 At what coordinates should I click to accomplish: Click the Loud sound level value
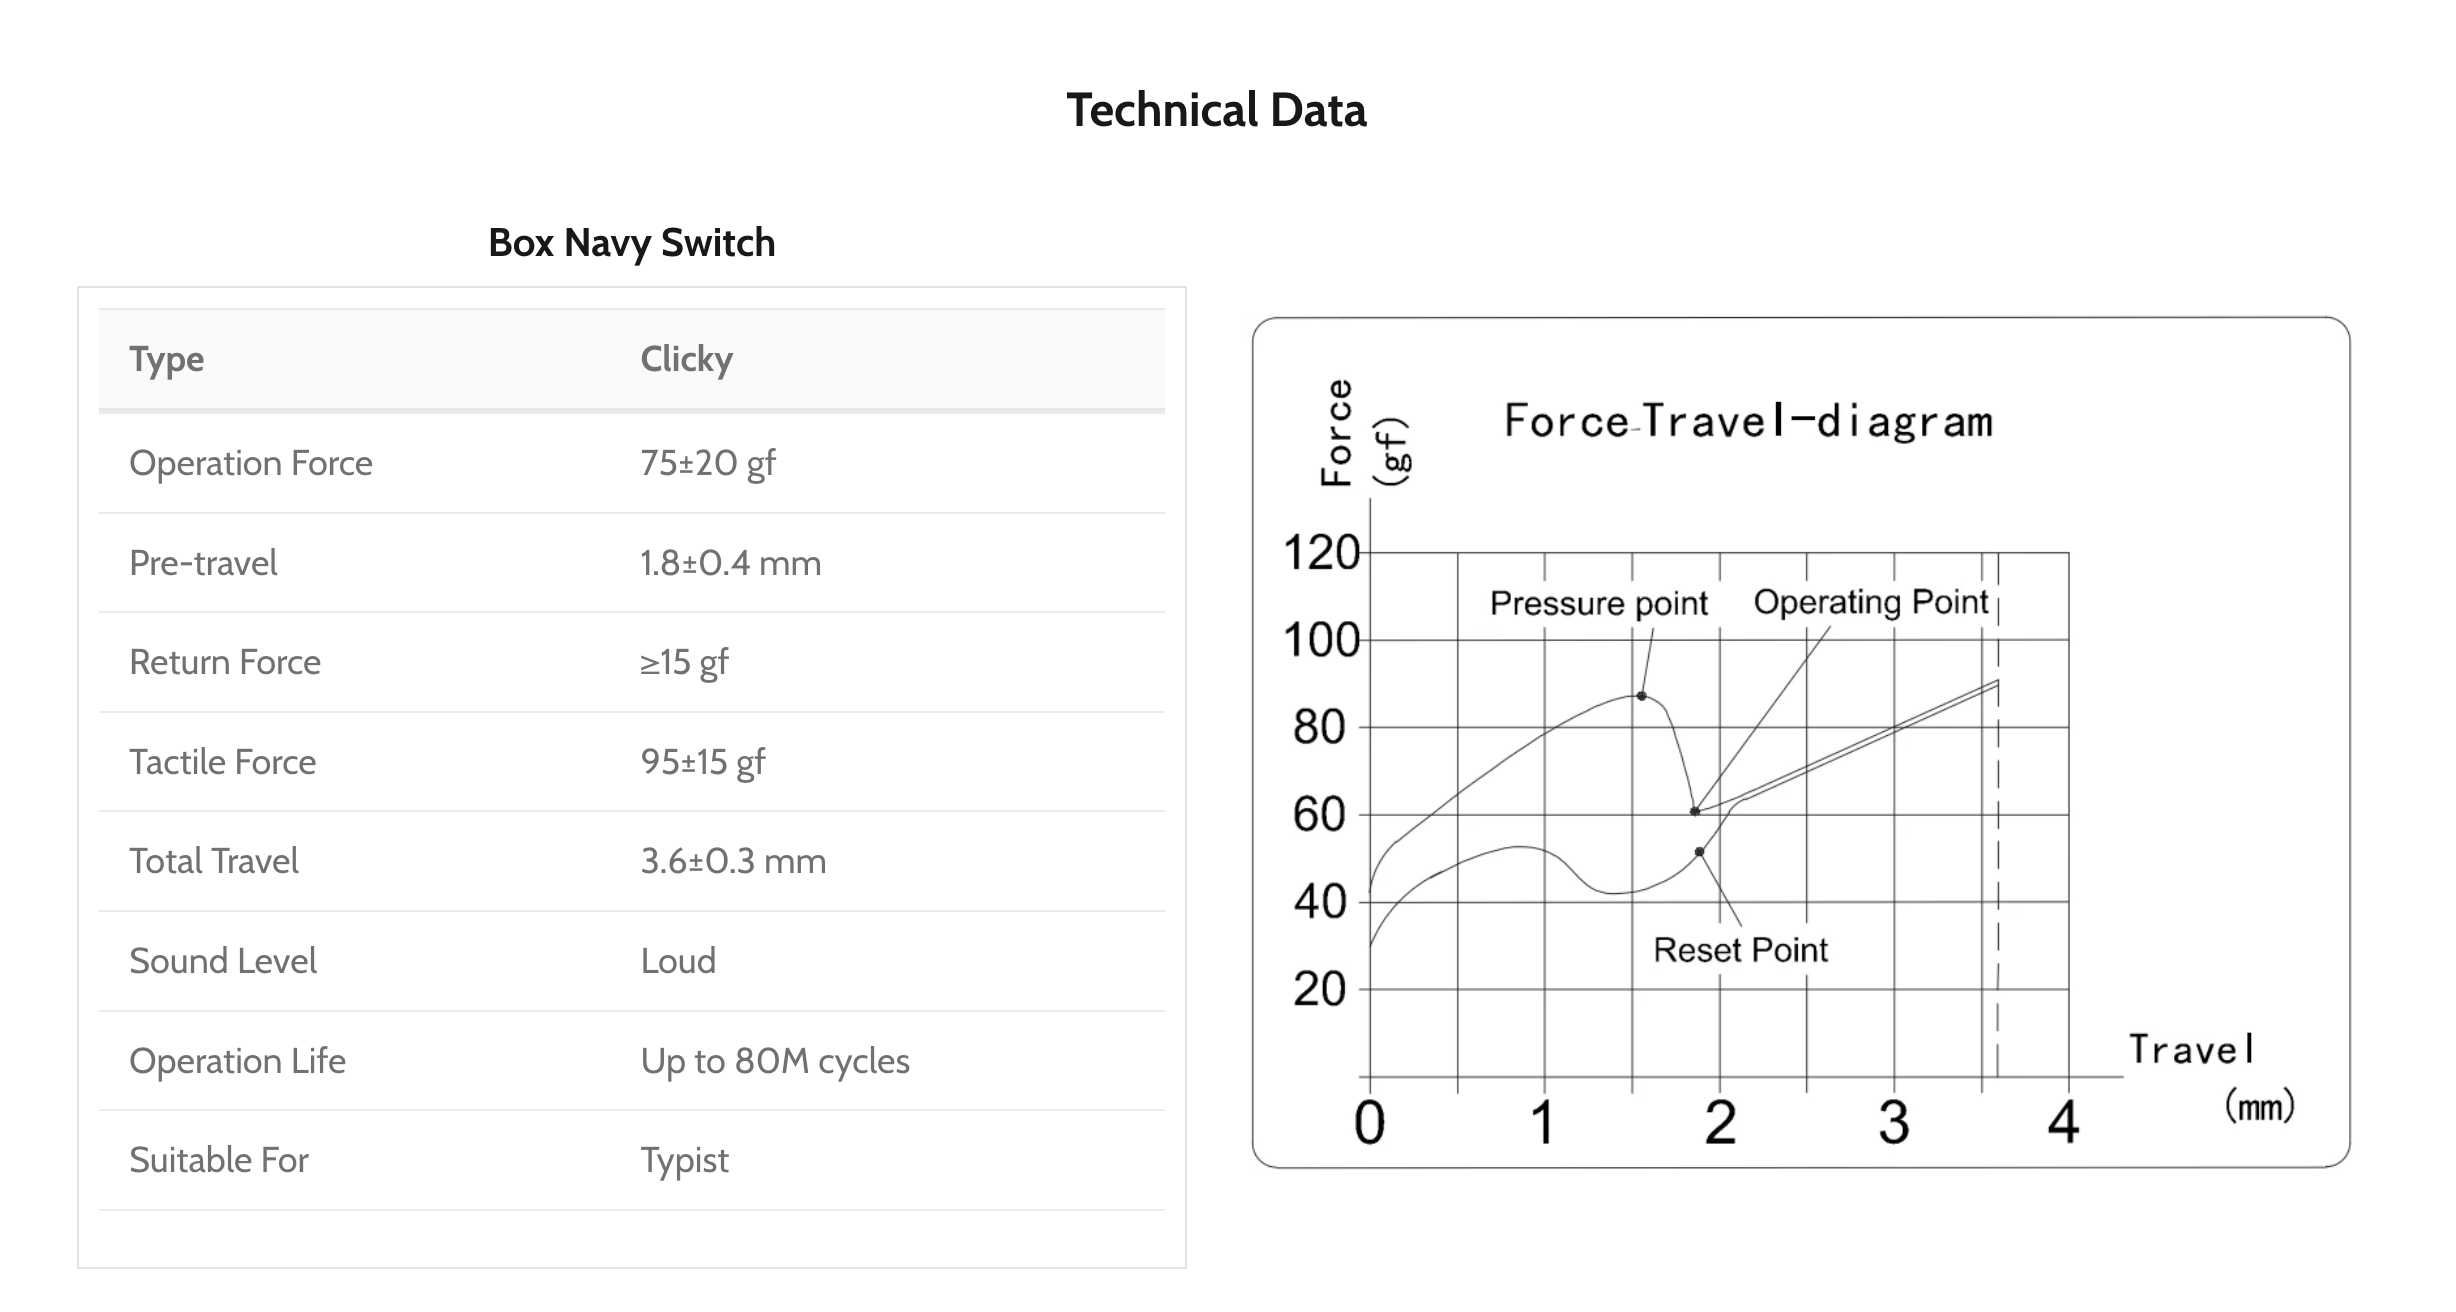coord(678,961)
